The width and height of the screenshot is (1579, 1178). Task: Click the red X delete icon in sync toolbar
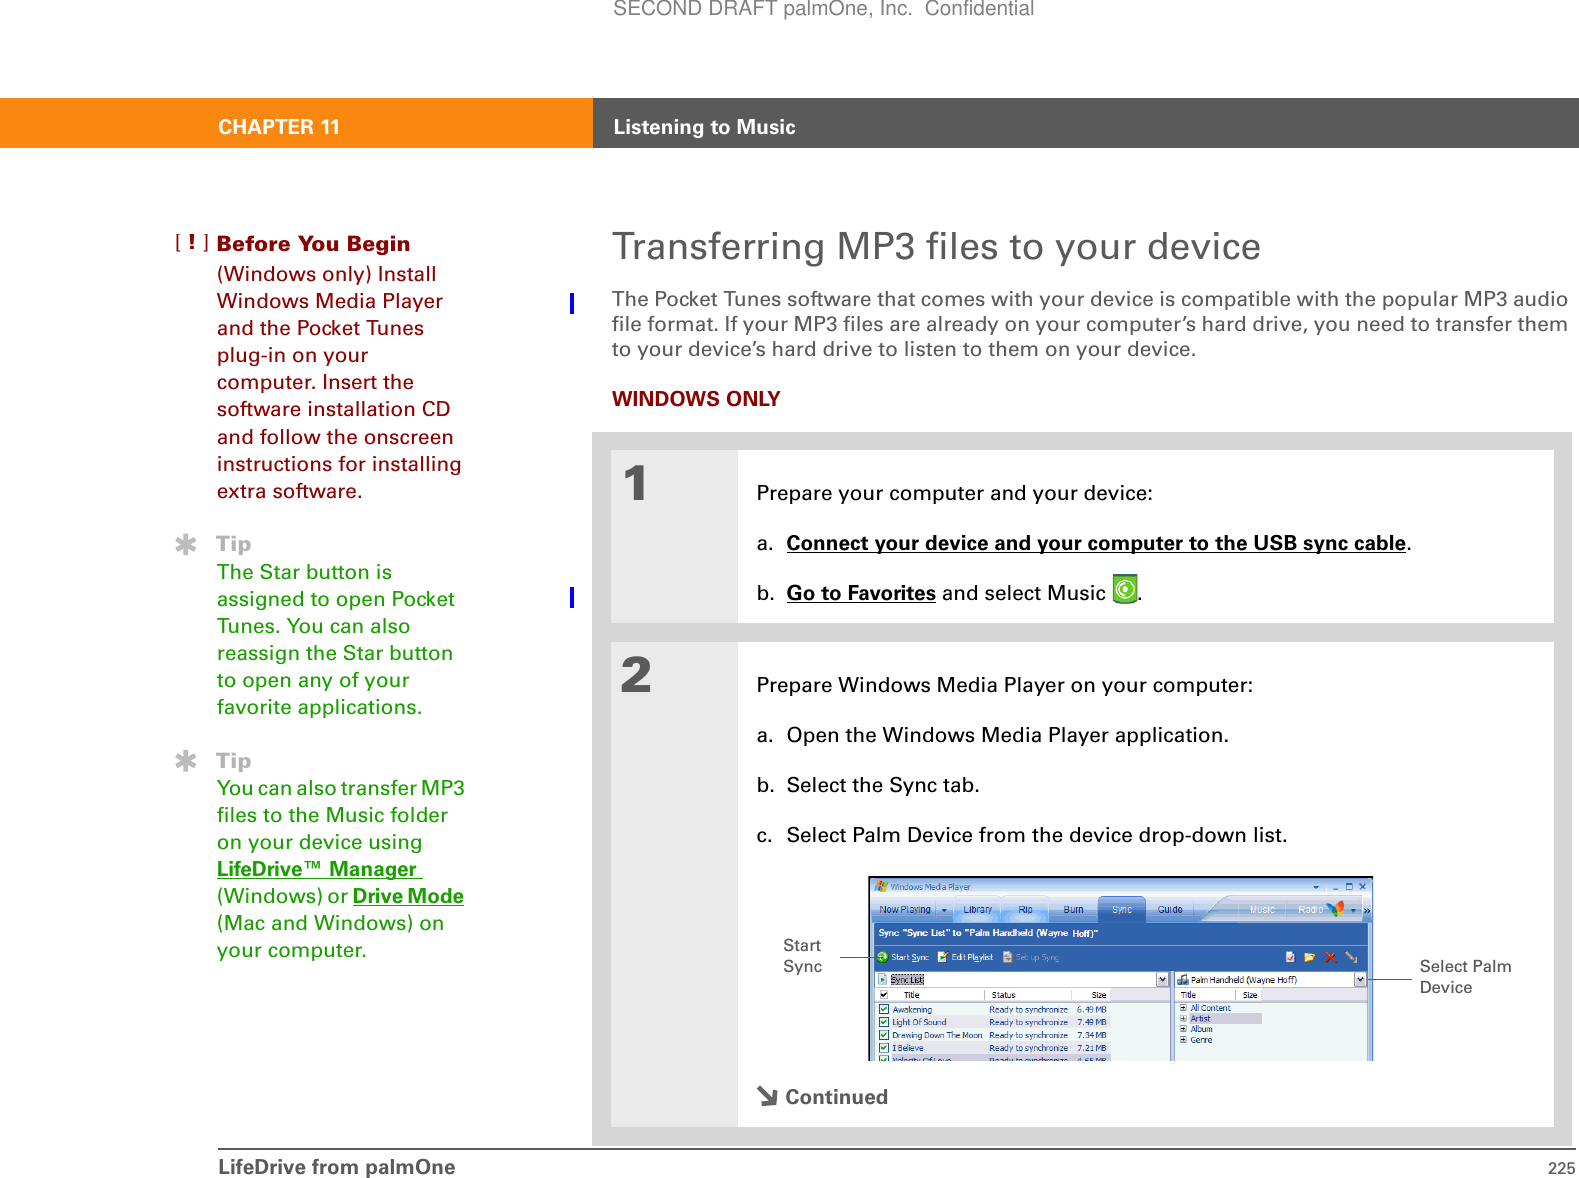[x=1330, y=957]
